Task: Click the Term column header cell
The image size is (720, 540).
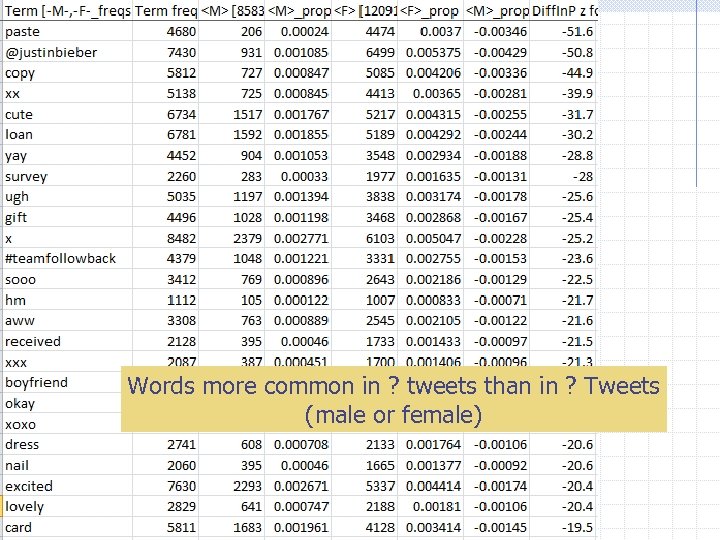Action: [66, 10]
